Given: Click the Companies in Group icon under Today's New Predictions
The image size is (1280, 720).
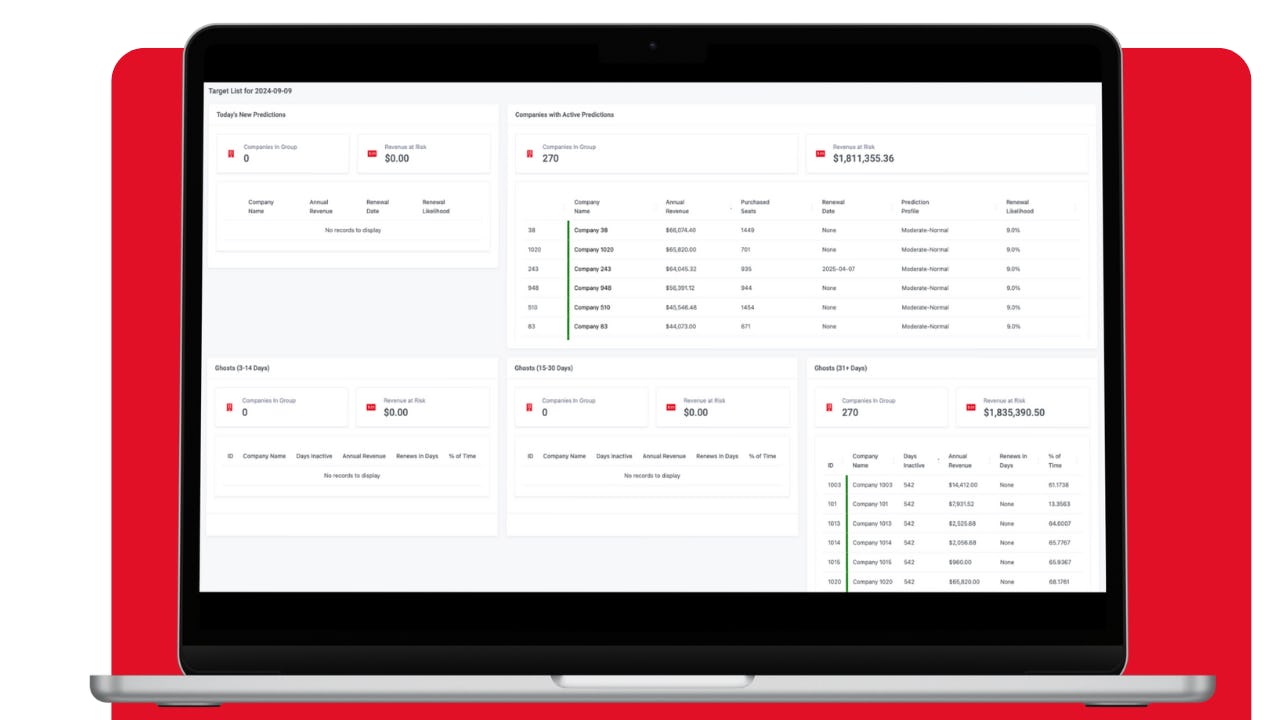Looking at the screenshot, I should tap(231, 152).
